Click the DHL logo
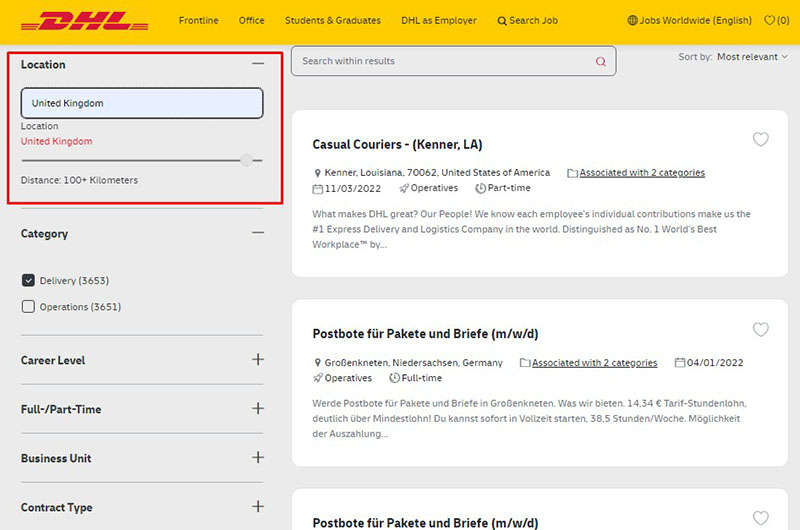This screenshot has height=530, width=800. [85, 21]
